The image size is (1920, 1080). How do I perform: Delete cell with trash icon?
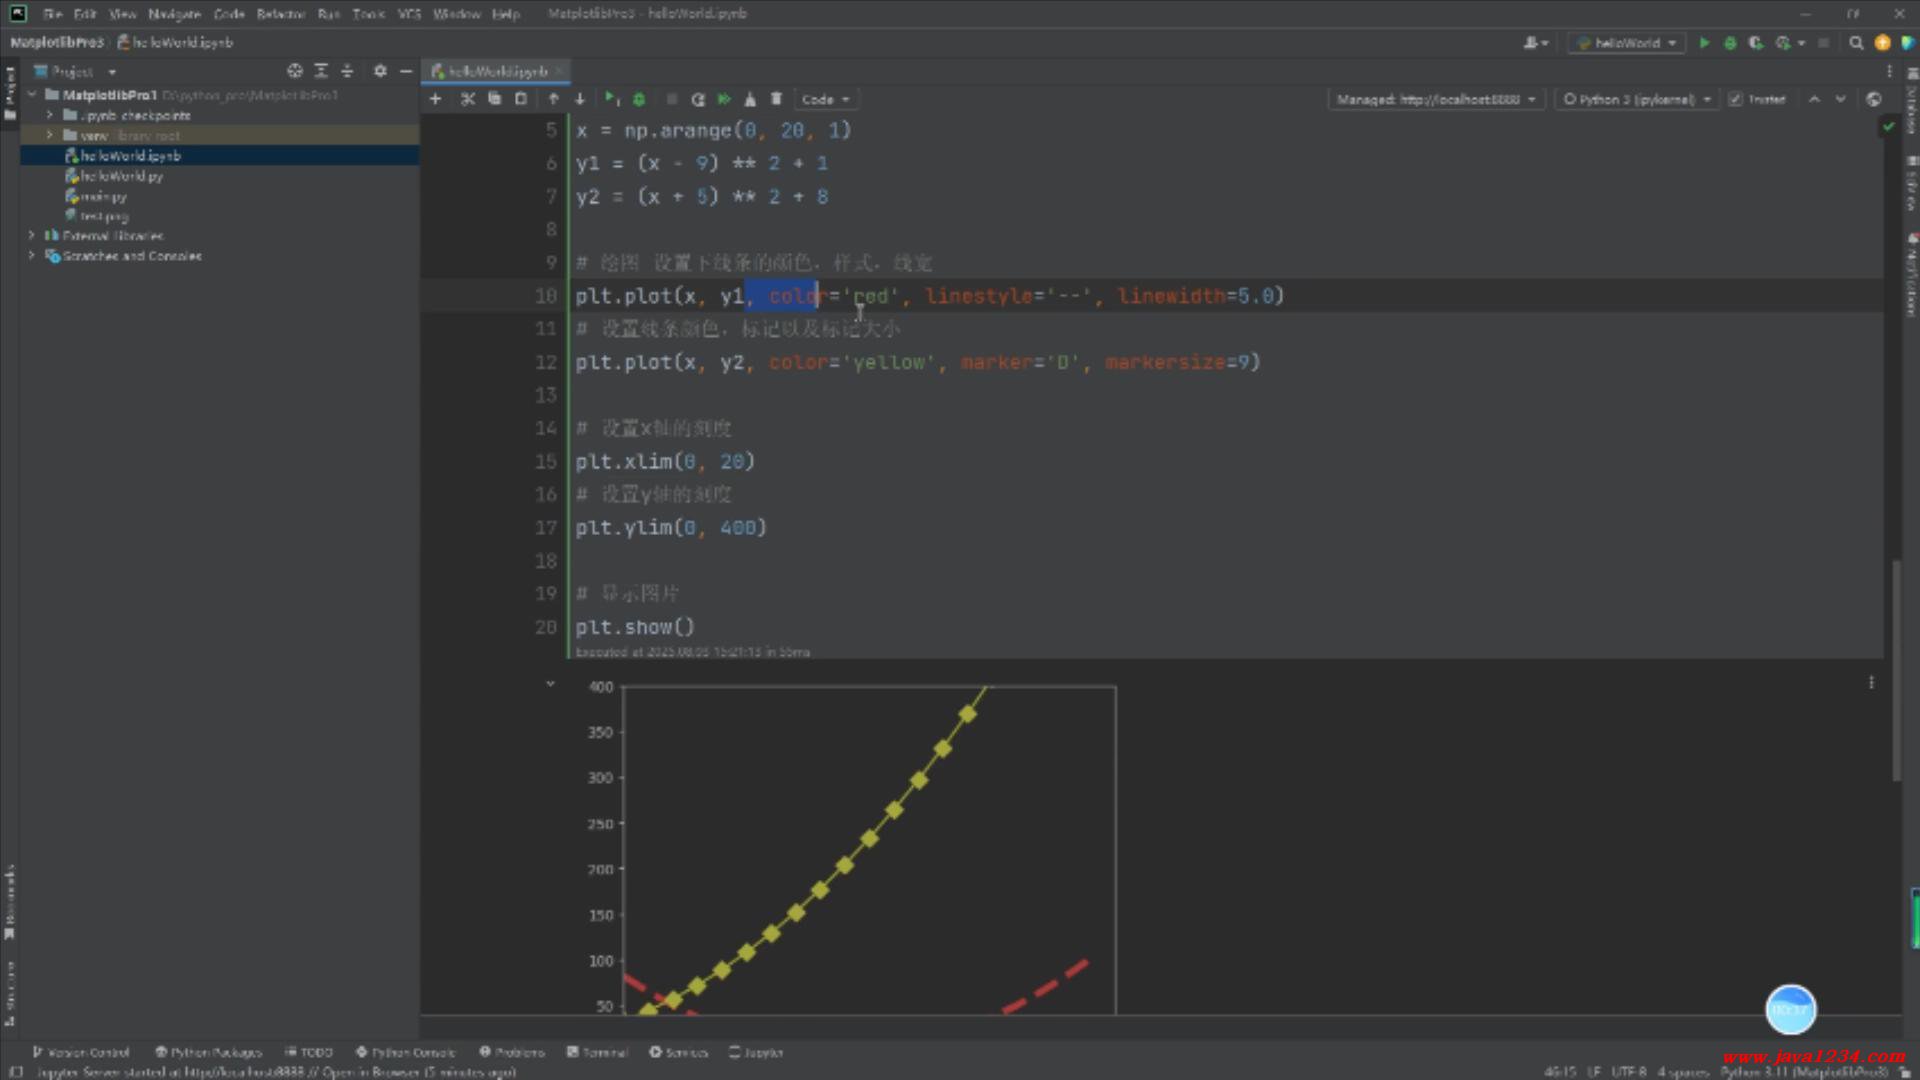(776, 99)
